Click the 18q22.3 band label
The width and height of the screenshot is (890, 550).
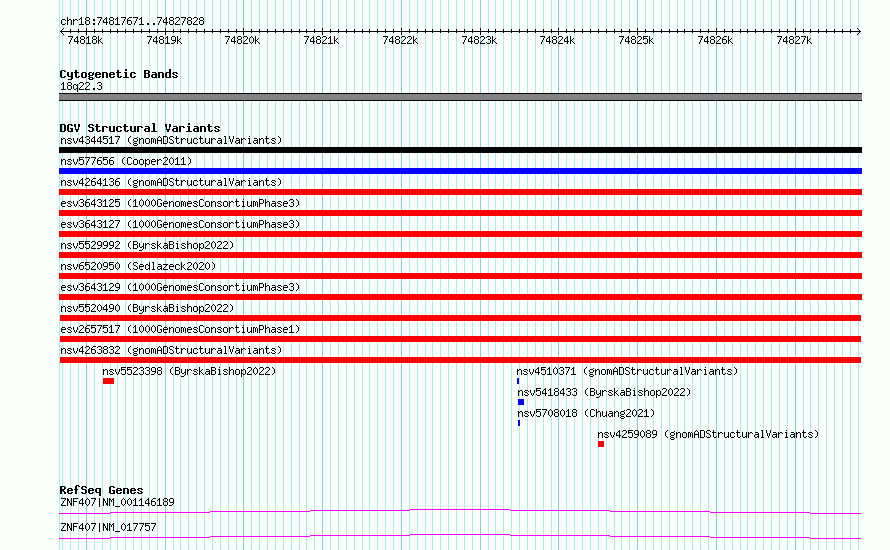pyautogui.click(x=81, y=86)
